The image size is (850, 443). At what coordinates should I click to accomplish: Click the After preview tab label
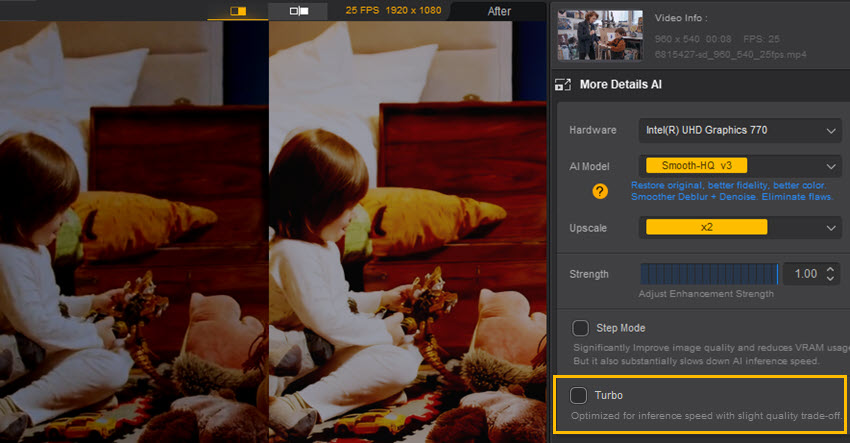pos(499,11)
